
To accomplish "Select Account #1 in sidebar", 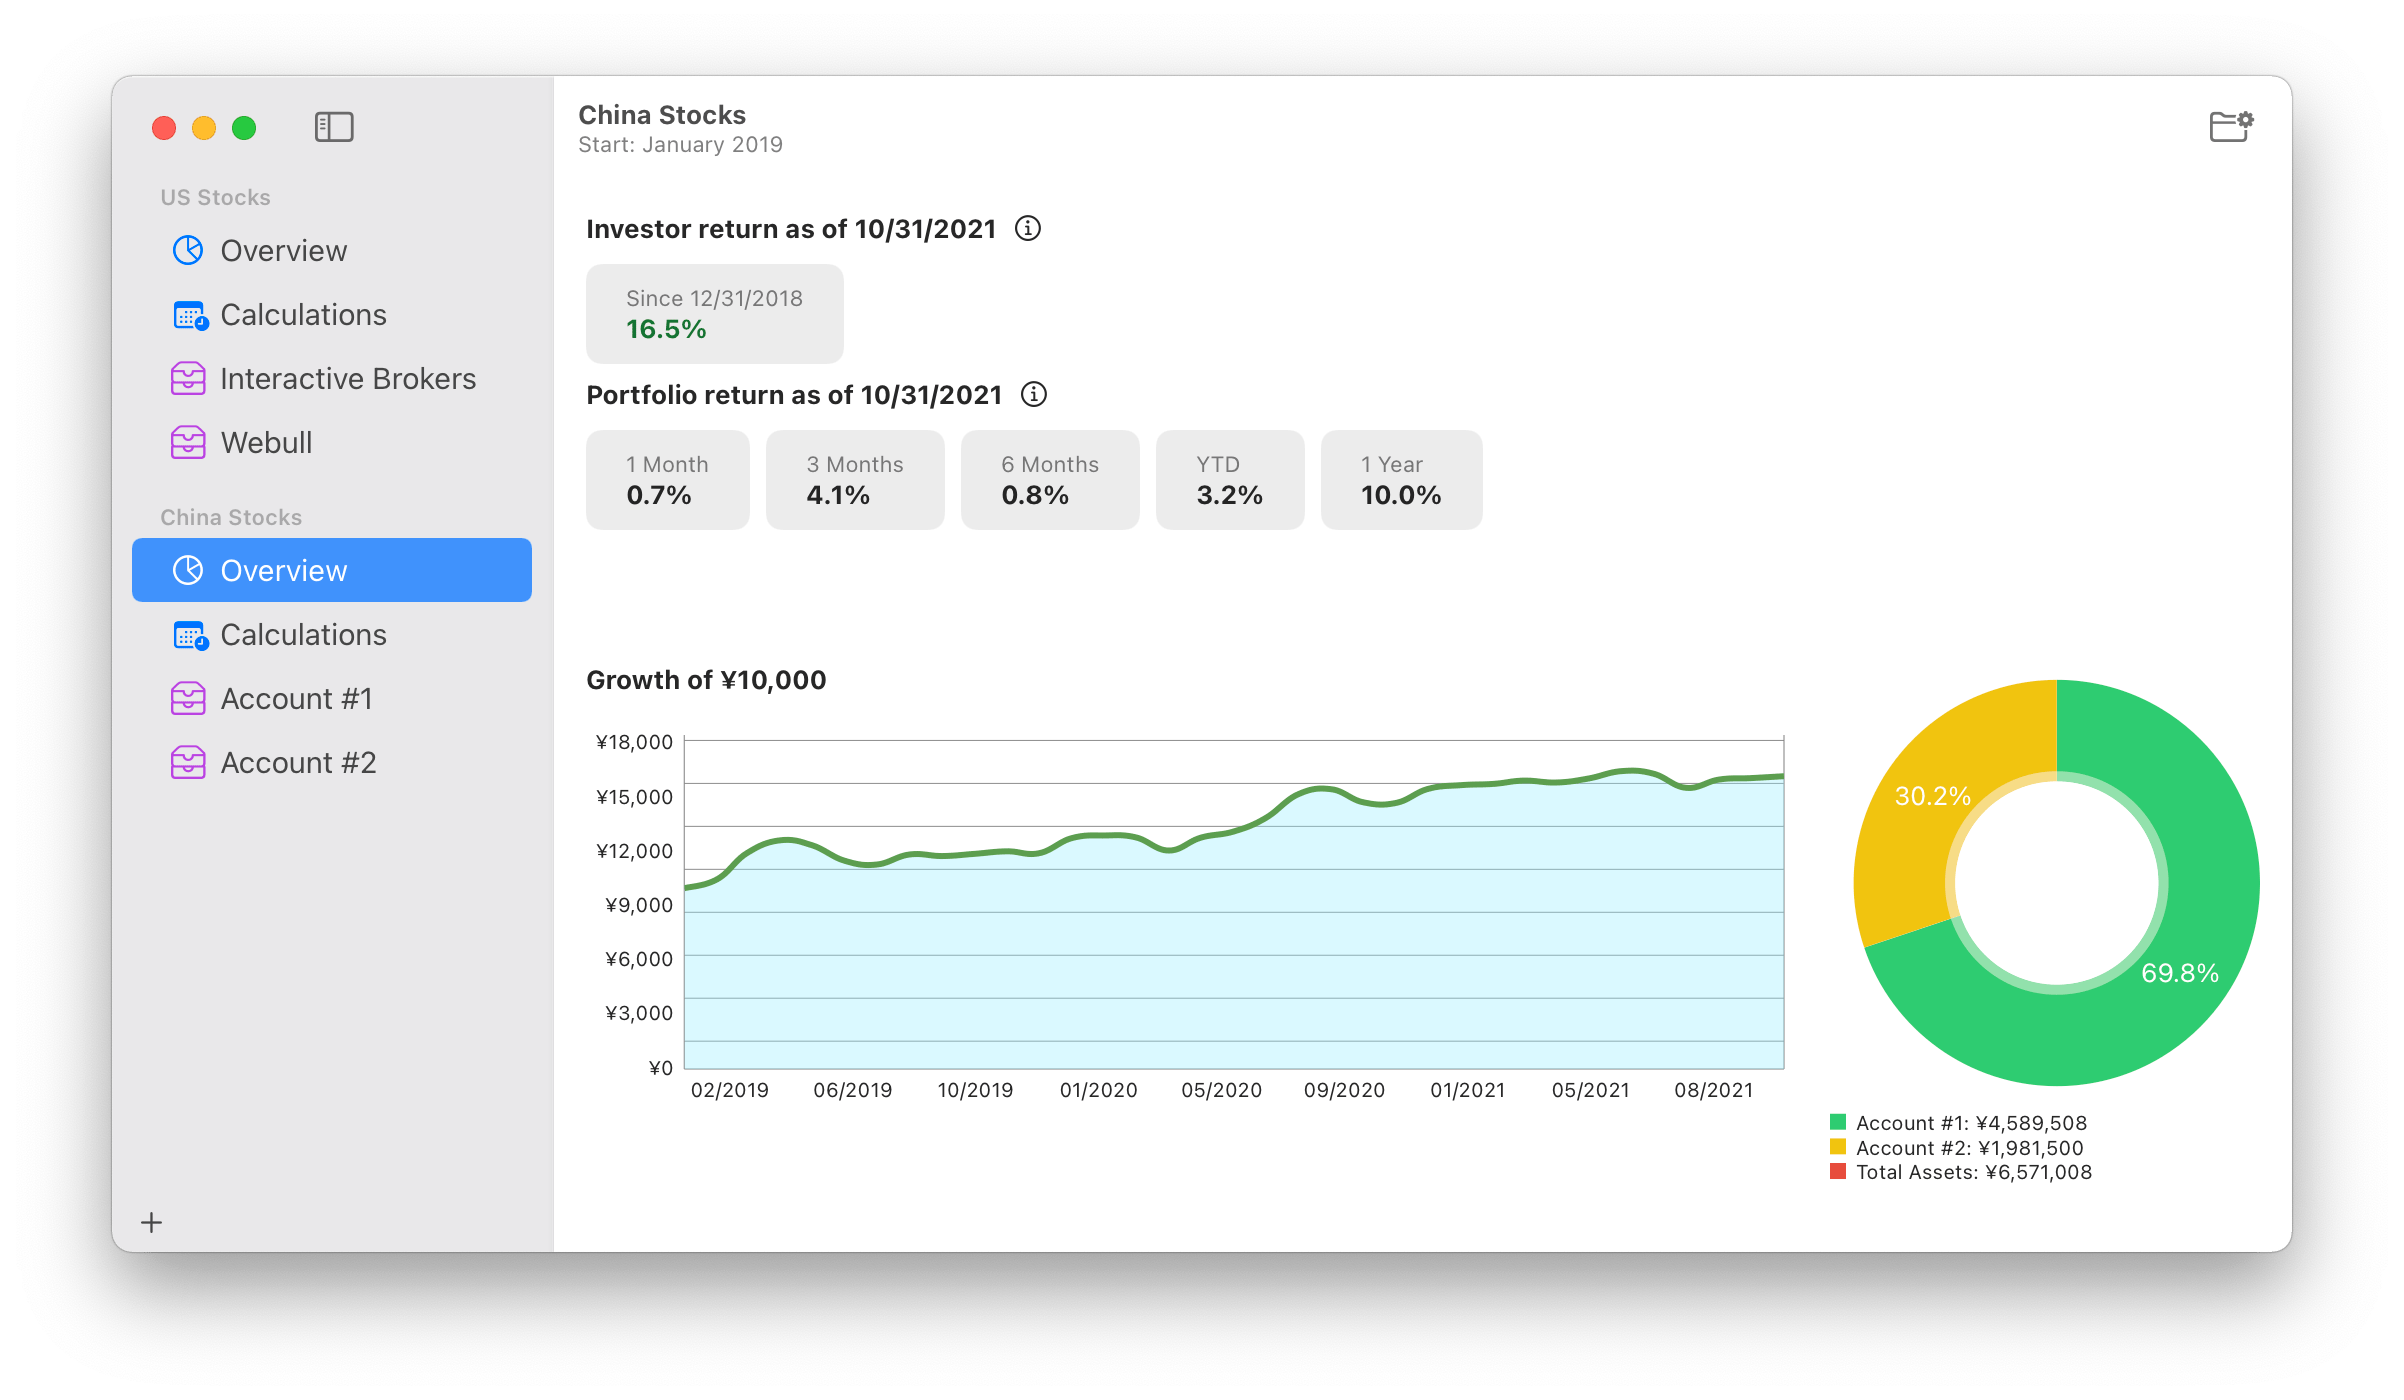I will click(x=296, y=699).
